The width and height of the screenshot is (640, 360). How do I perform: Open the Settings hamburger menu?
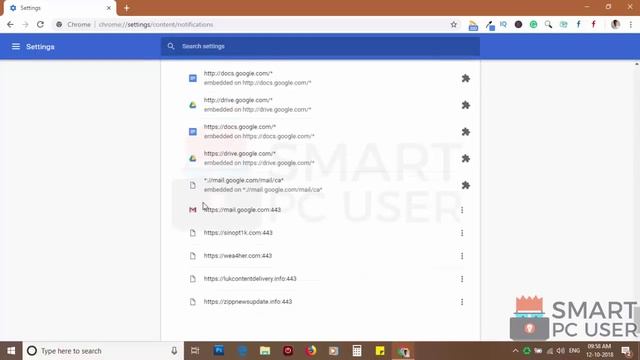16,47
